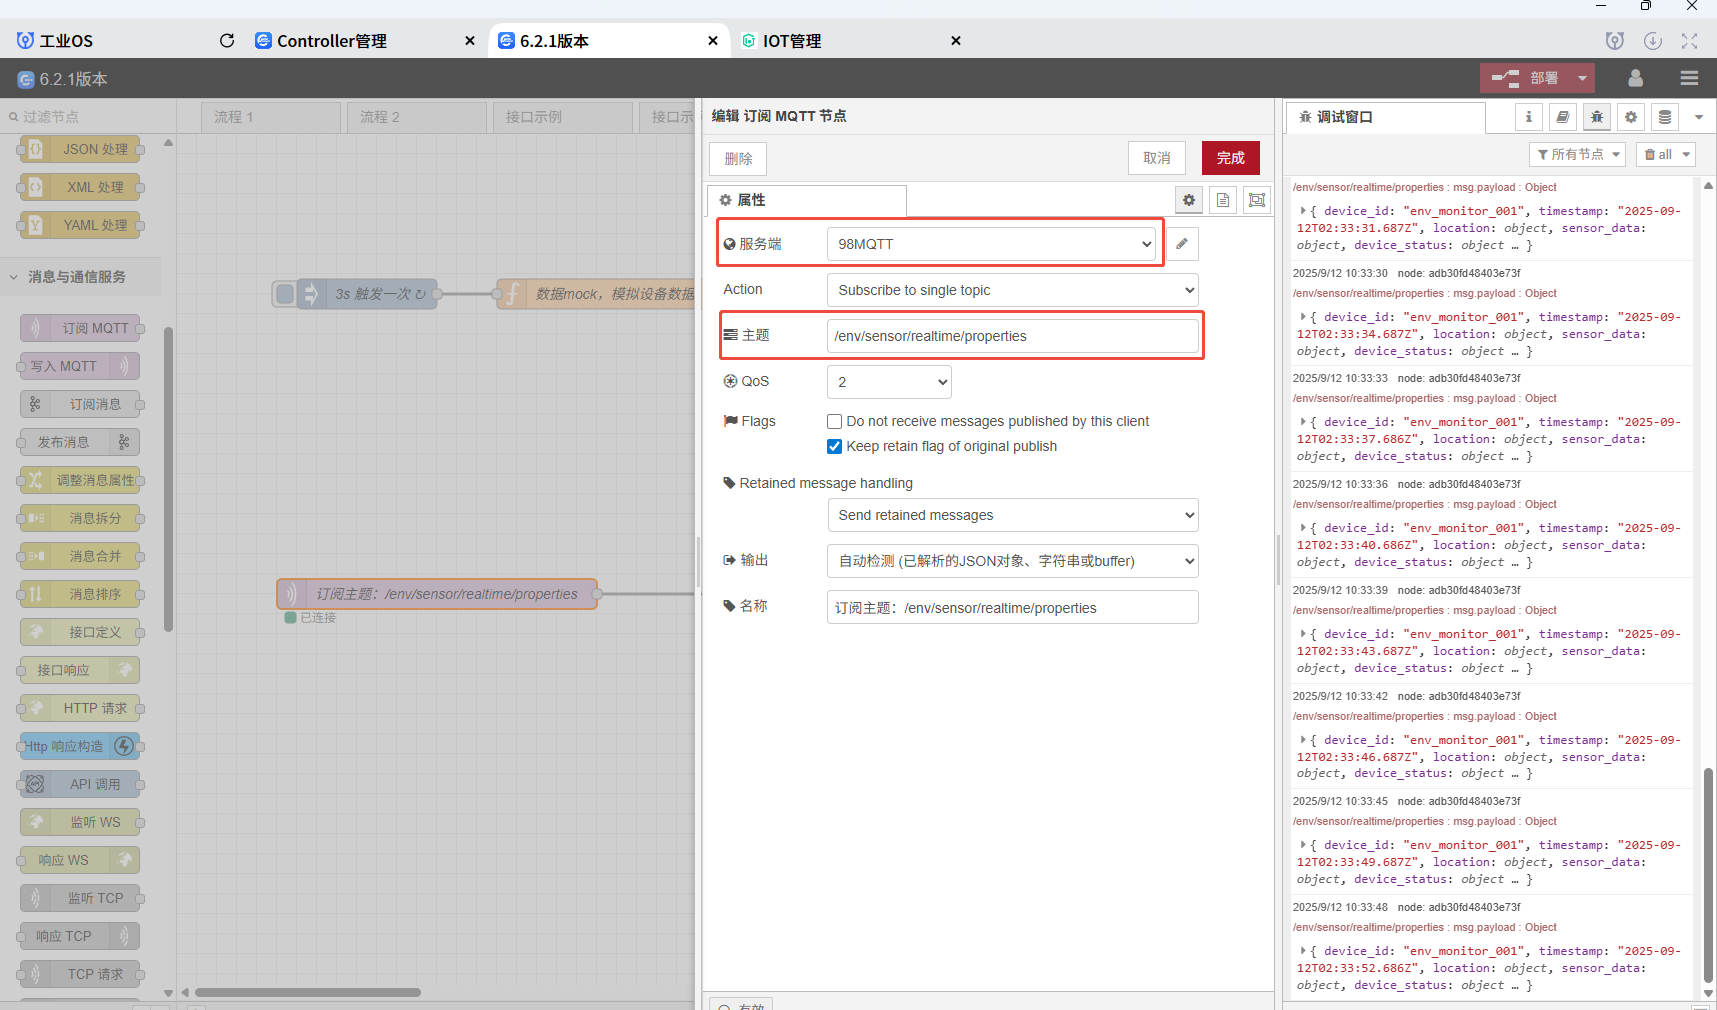
Task: Toggle the 3s trigger inject node button
Action: [285, 294]
